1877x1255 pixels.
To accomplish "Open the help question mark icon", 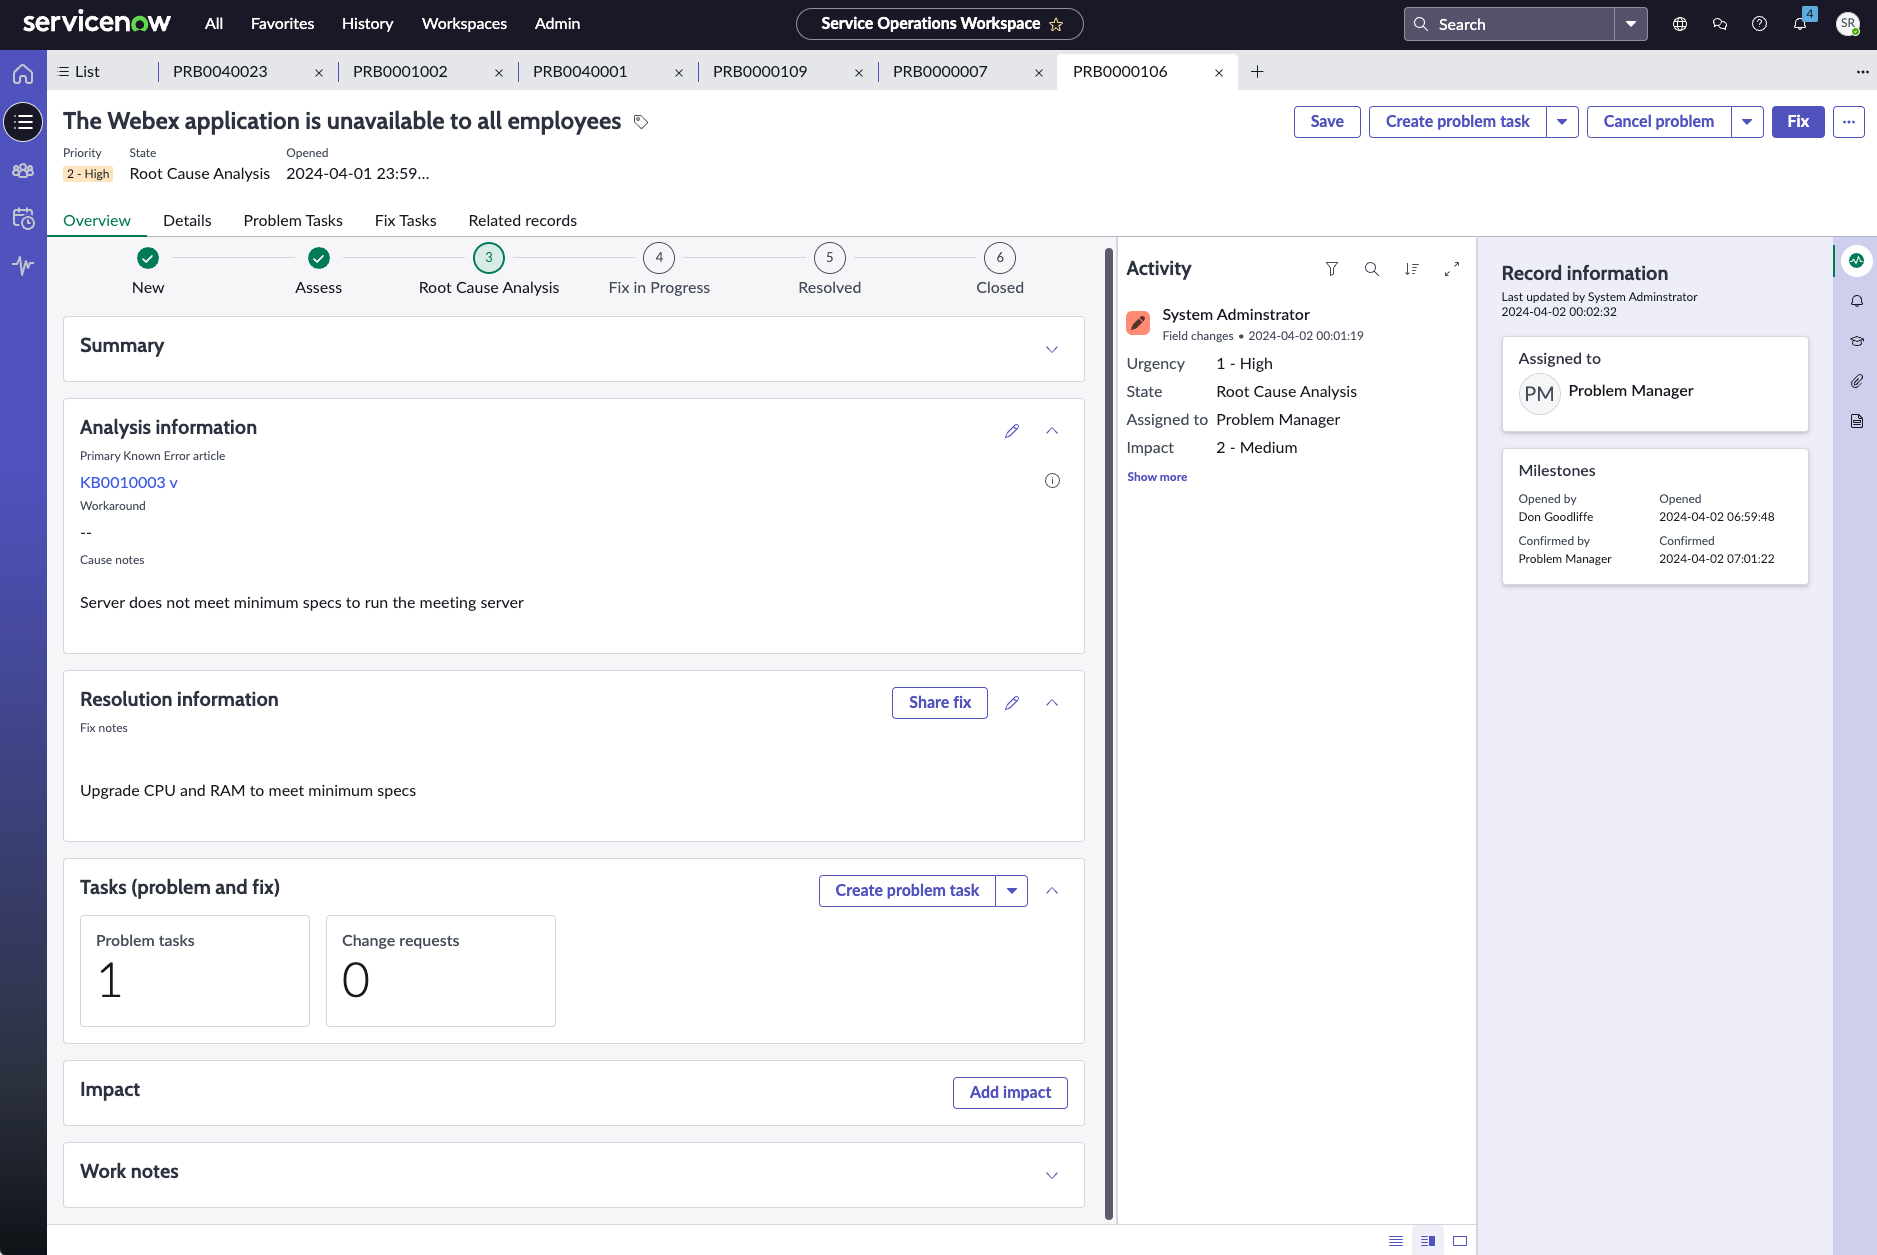I will (1759, 24).
